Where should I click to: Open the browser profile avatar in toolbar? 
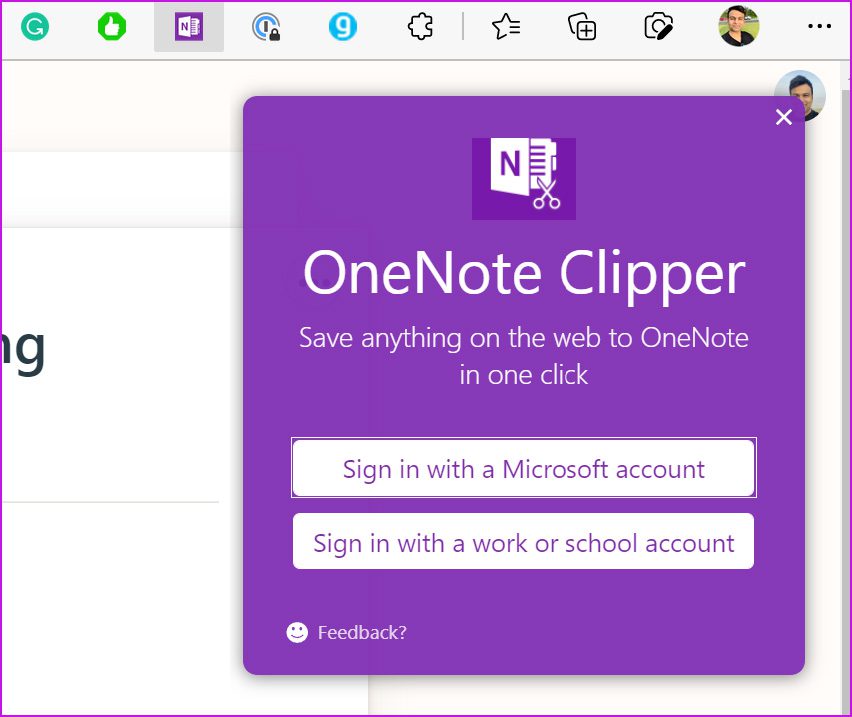point(738,27)
